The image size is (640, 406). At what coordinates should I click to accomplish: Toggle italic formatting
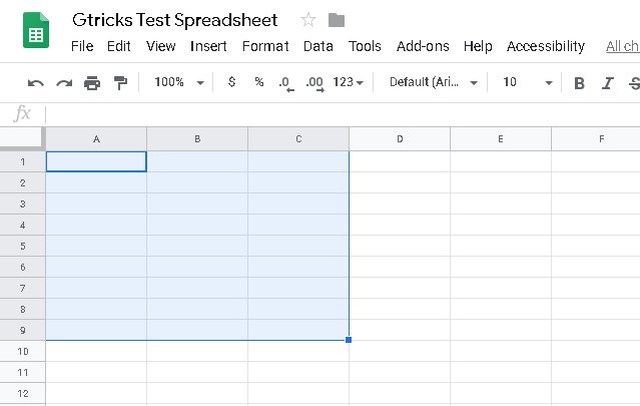click(606, 83)
